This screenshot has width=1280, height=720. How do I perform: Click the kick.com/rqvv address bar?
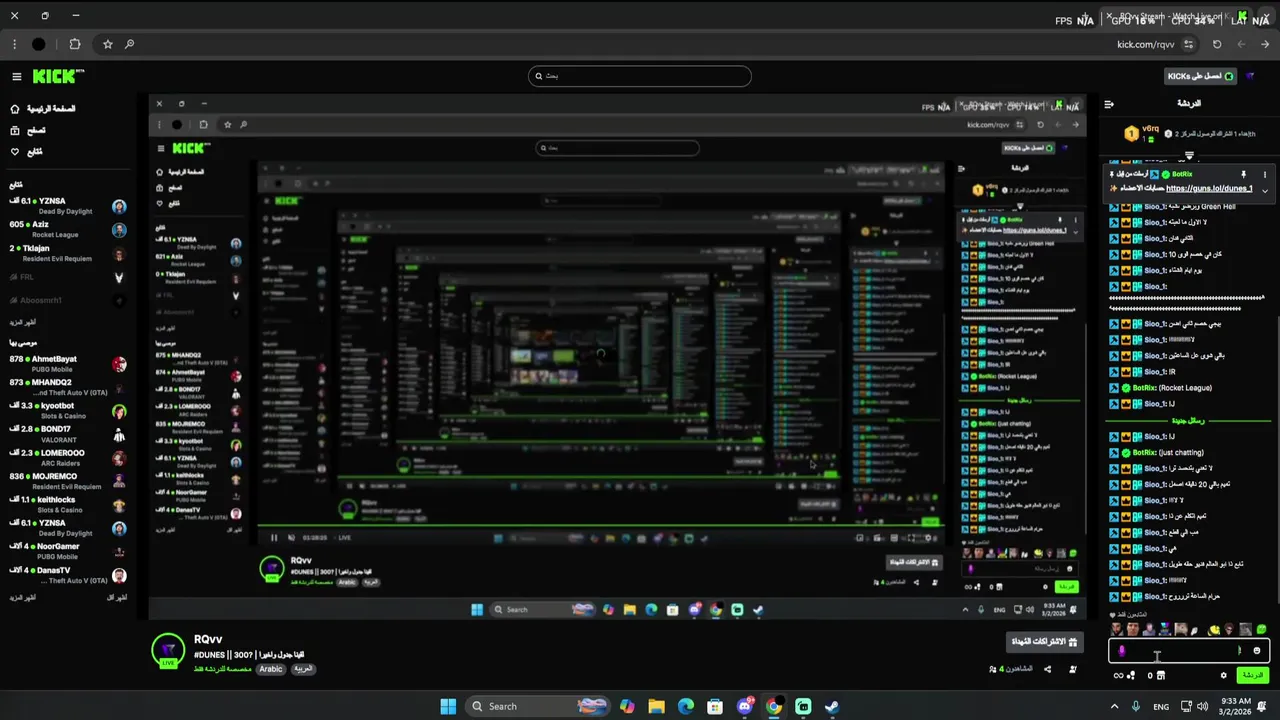point(1145,44)
